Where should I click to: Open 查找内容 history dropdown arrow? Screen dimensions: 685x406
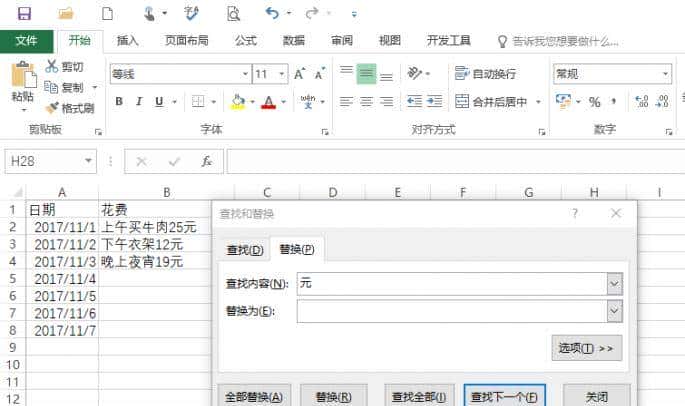pos(614,284)
